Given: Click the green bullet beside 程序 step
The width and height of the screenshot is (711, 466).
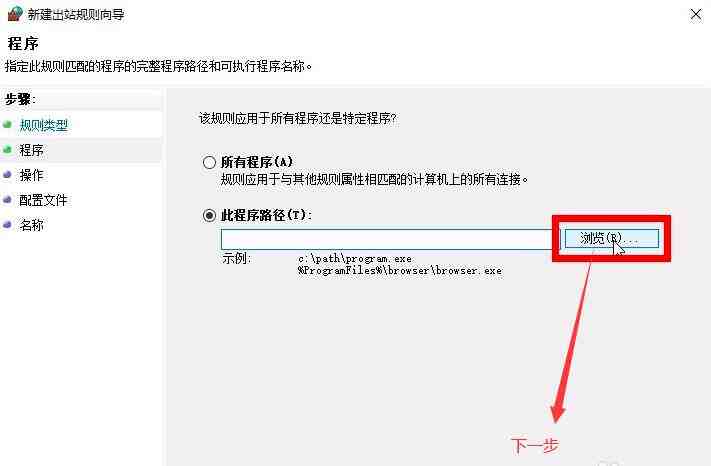Looking at the screenshot, I should click(x=7, y=150).
